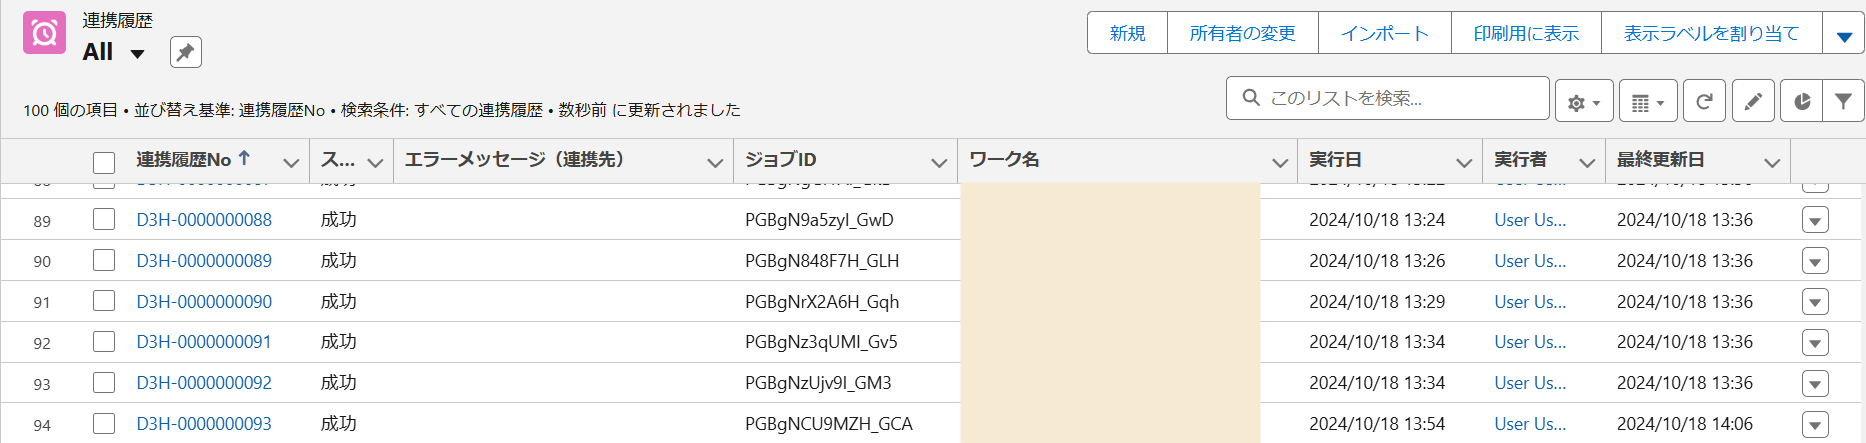Open the ジョブID column menu chevron

pyautogui.click(x=938, y=162)
